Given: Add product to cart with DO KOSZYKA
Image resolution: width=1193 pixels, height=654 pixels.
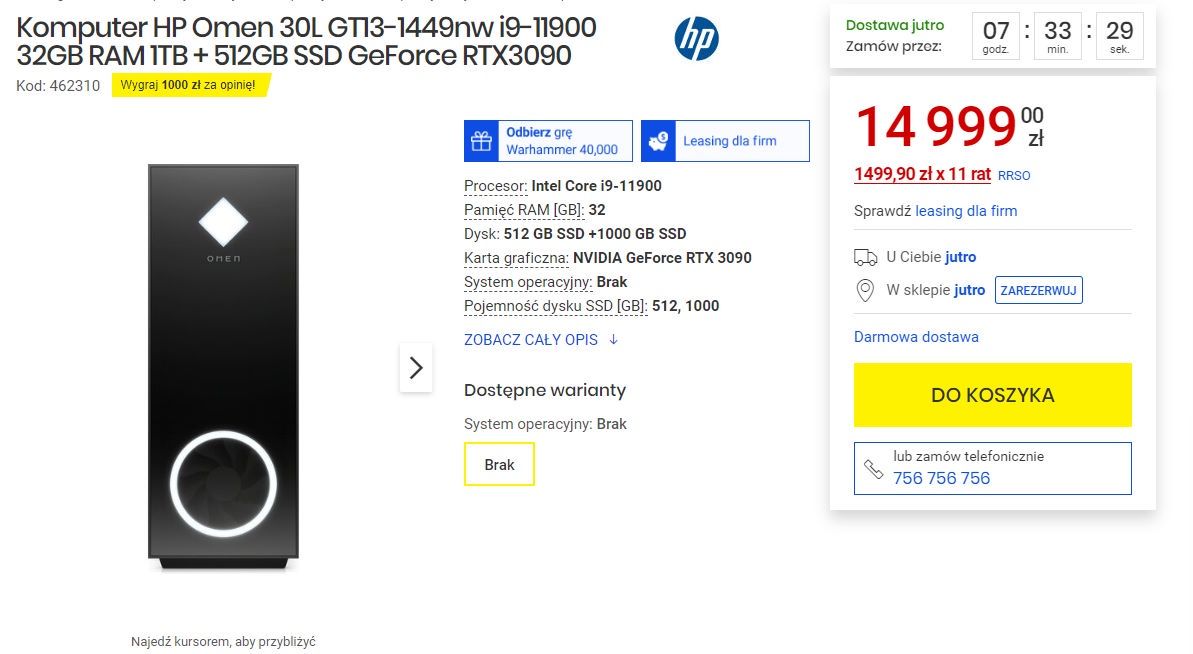Looking at the screenshot, I should point(992,395).
